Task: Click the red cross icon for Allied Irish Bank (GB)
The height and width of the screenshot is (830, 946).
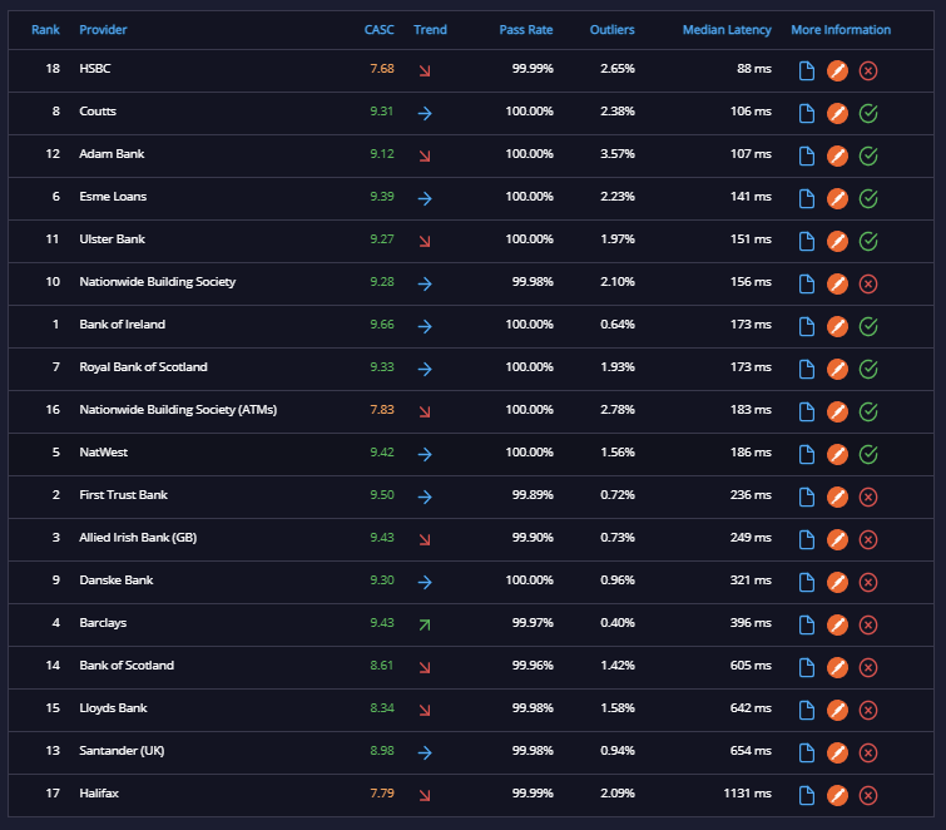Action: [868, 540]
